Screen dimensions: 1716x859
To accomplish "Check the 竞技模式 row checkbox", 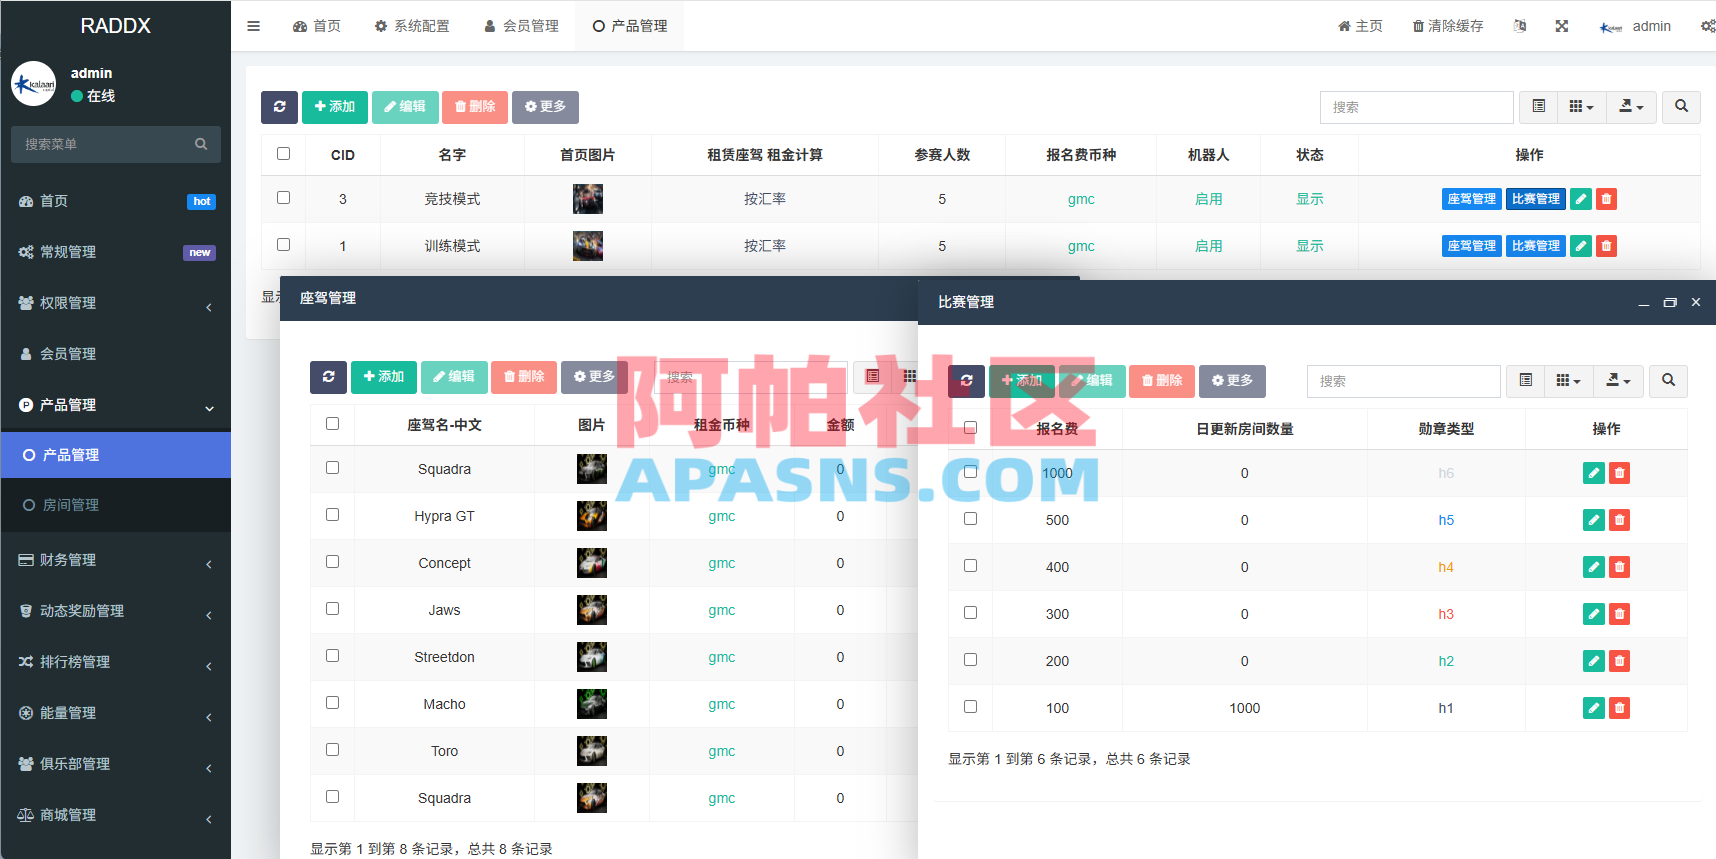I will point(284,198).
